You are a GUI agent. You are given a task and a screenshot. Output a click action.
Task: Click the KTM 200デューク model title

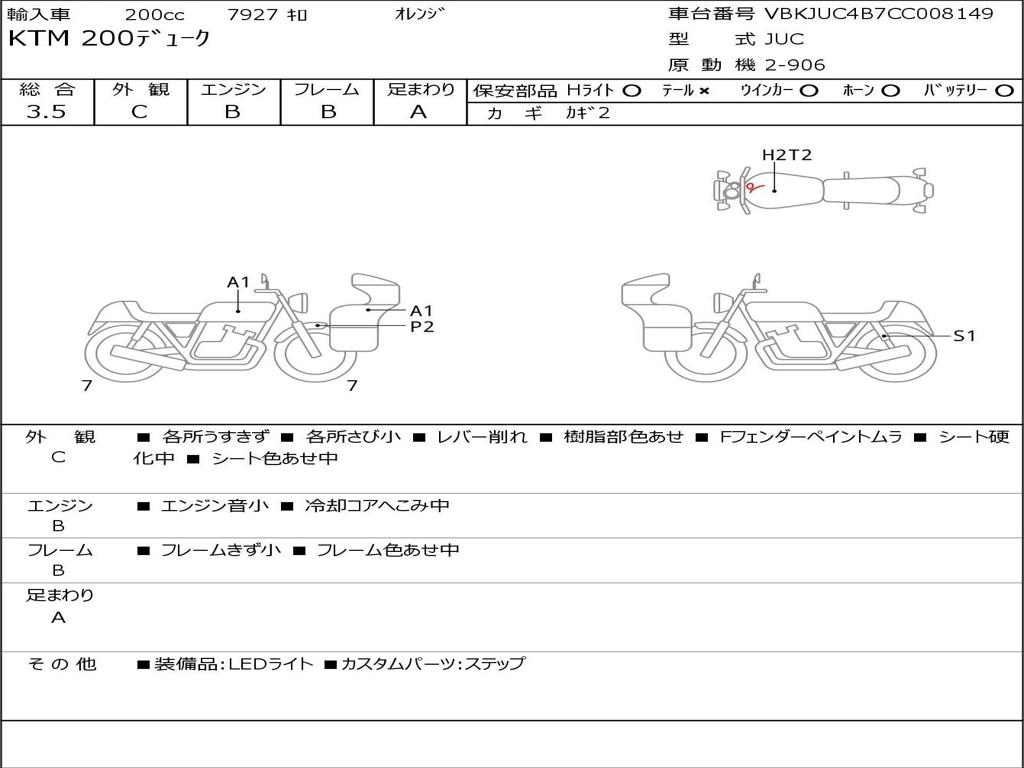pos(110,39)
